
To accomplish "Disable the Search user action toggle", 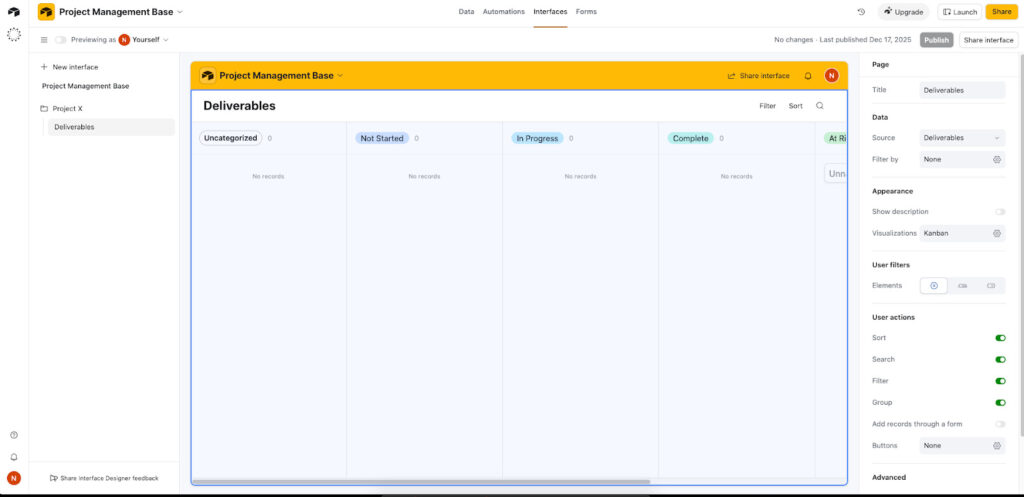I will [x=1000, y=359].
